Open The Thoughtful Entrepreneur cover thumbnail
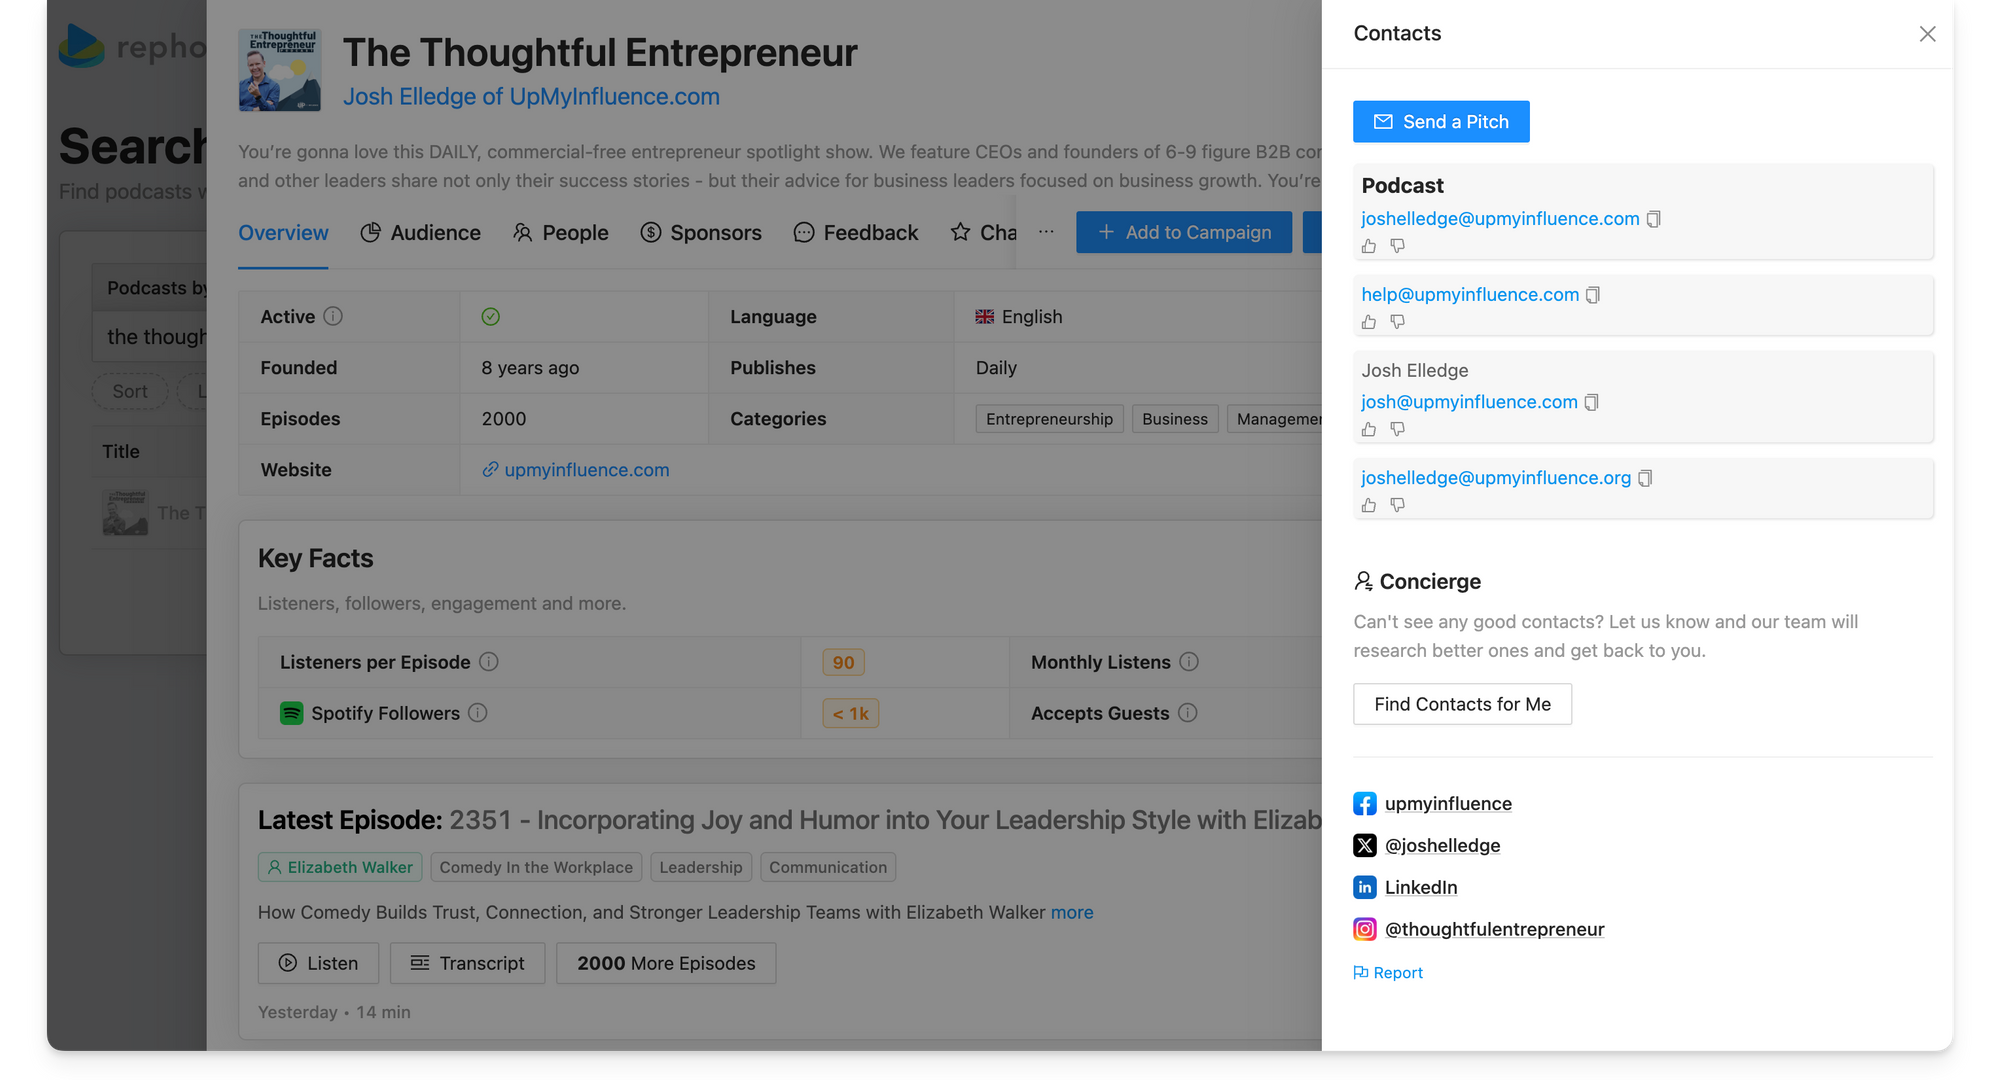 (280, 70)
